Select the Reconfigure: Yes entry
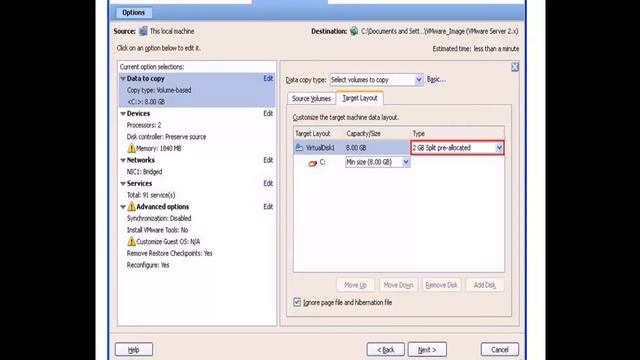The height and width of the screenshot is (360, 640). click(x=148, y=265)
